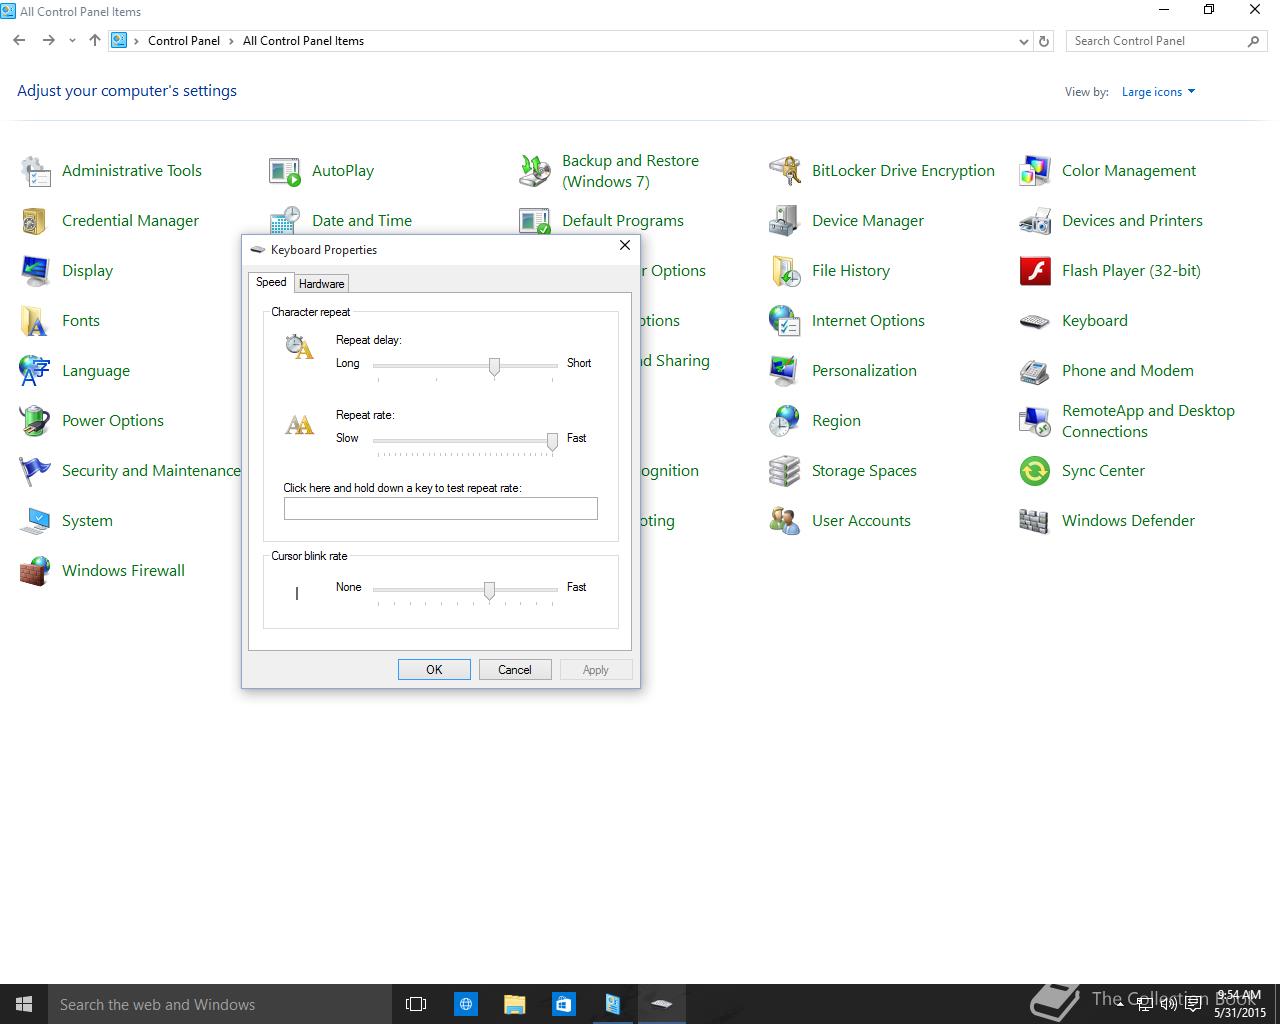Open the browser globe on the taskbar
The image size is (1280, 1024).
tap(466, 1004)
